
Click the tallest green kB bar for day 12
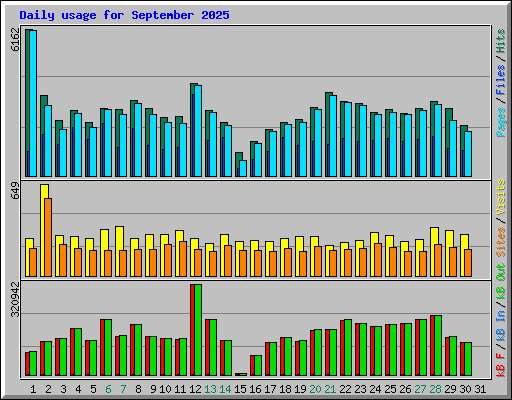coord(198,330)
